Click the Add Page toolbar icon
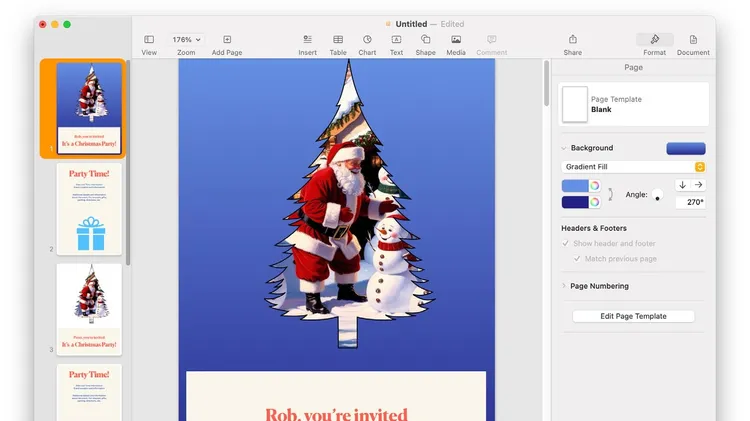This screenshot has width=750, height=421. tap(227, 39)
